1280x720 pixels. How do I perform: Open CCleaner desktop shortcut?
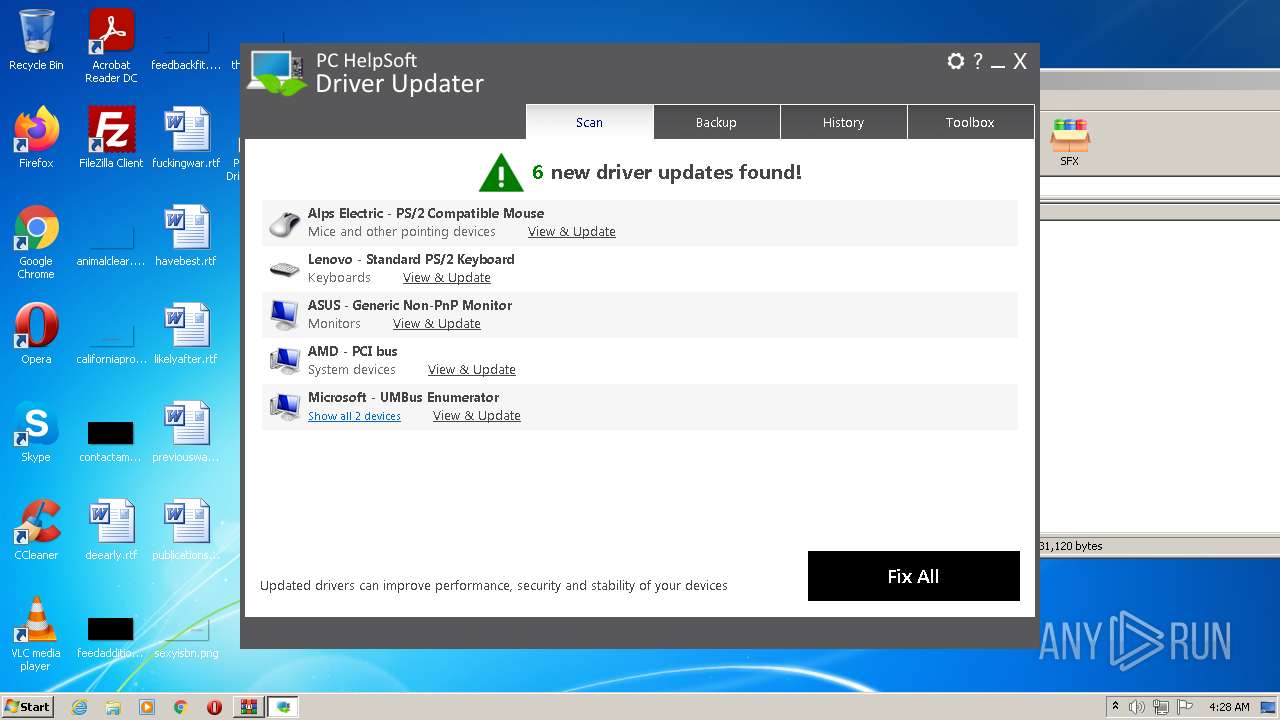click(36, 530)
